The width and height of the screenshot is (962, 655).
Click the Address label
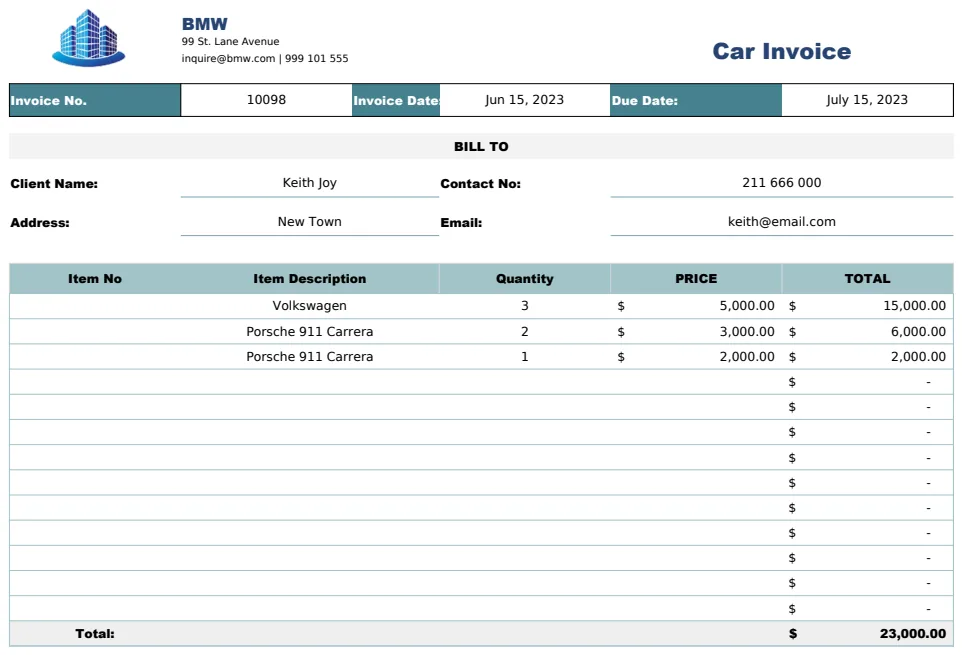pyautogui.click(x=40, y=223)
